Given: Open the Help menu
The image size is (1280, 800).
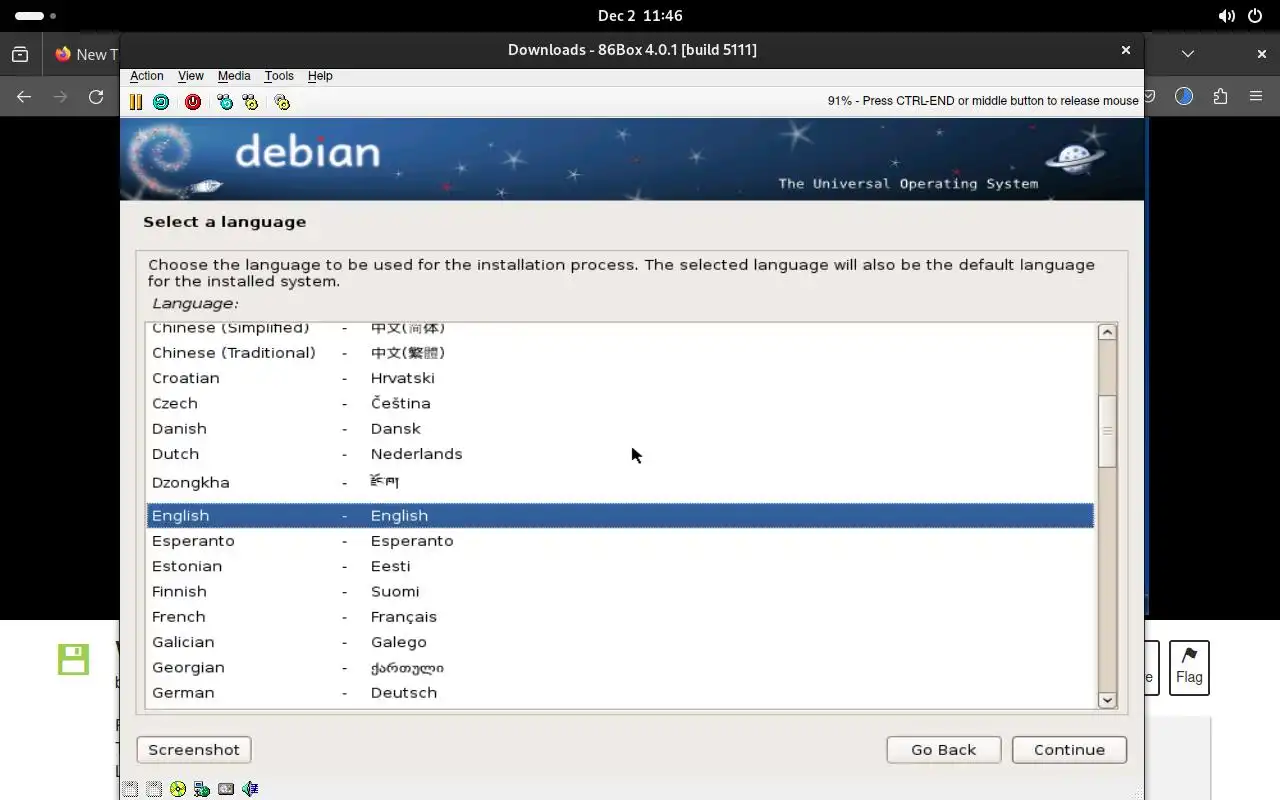Looking at the screenshot, I should pyautogui.click(x=320, y=76).
